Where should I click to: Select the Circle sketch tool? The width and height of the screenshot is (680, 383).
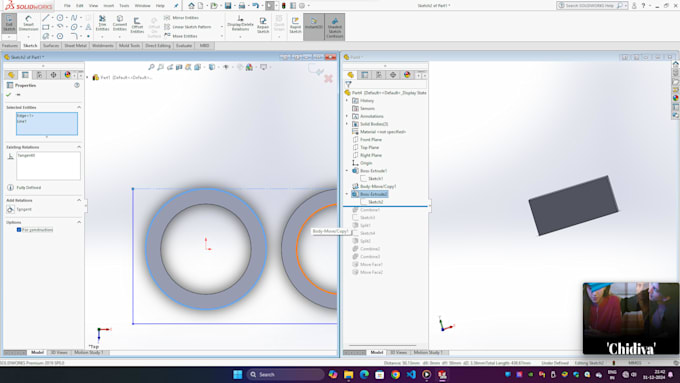(60, 18)
